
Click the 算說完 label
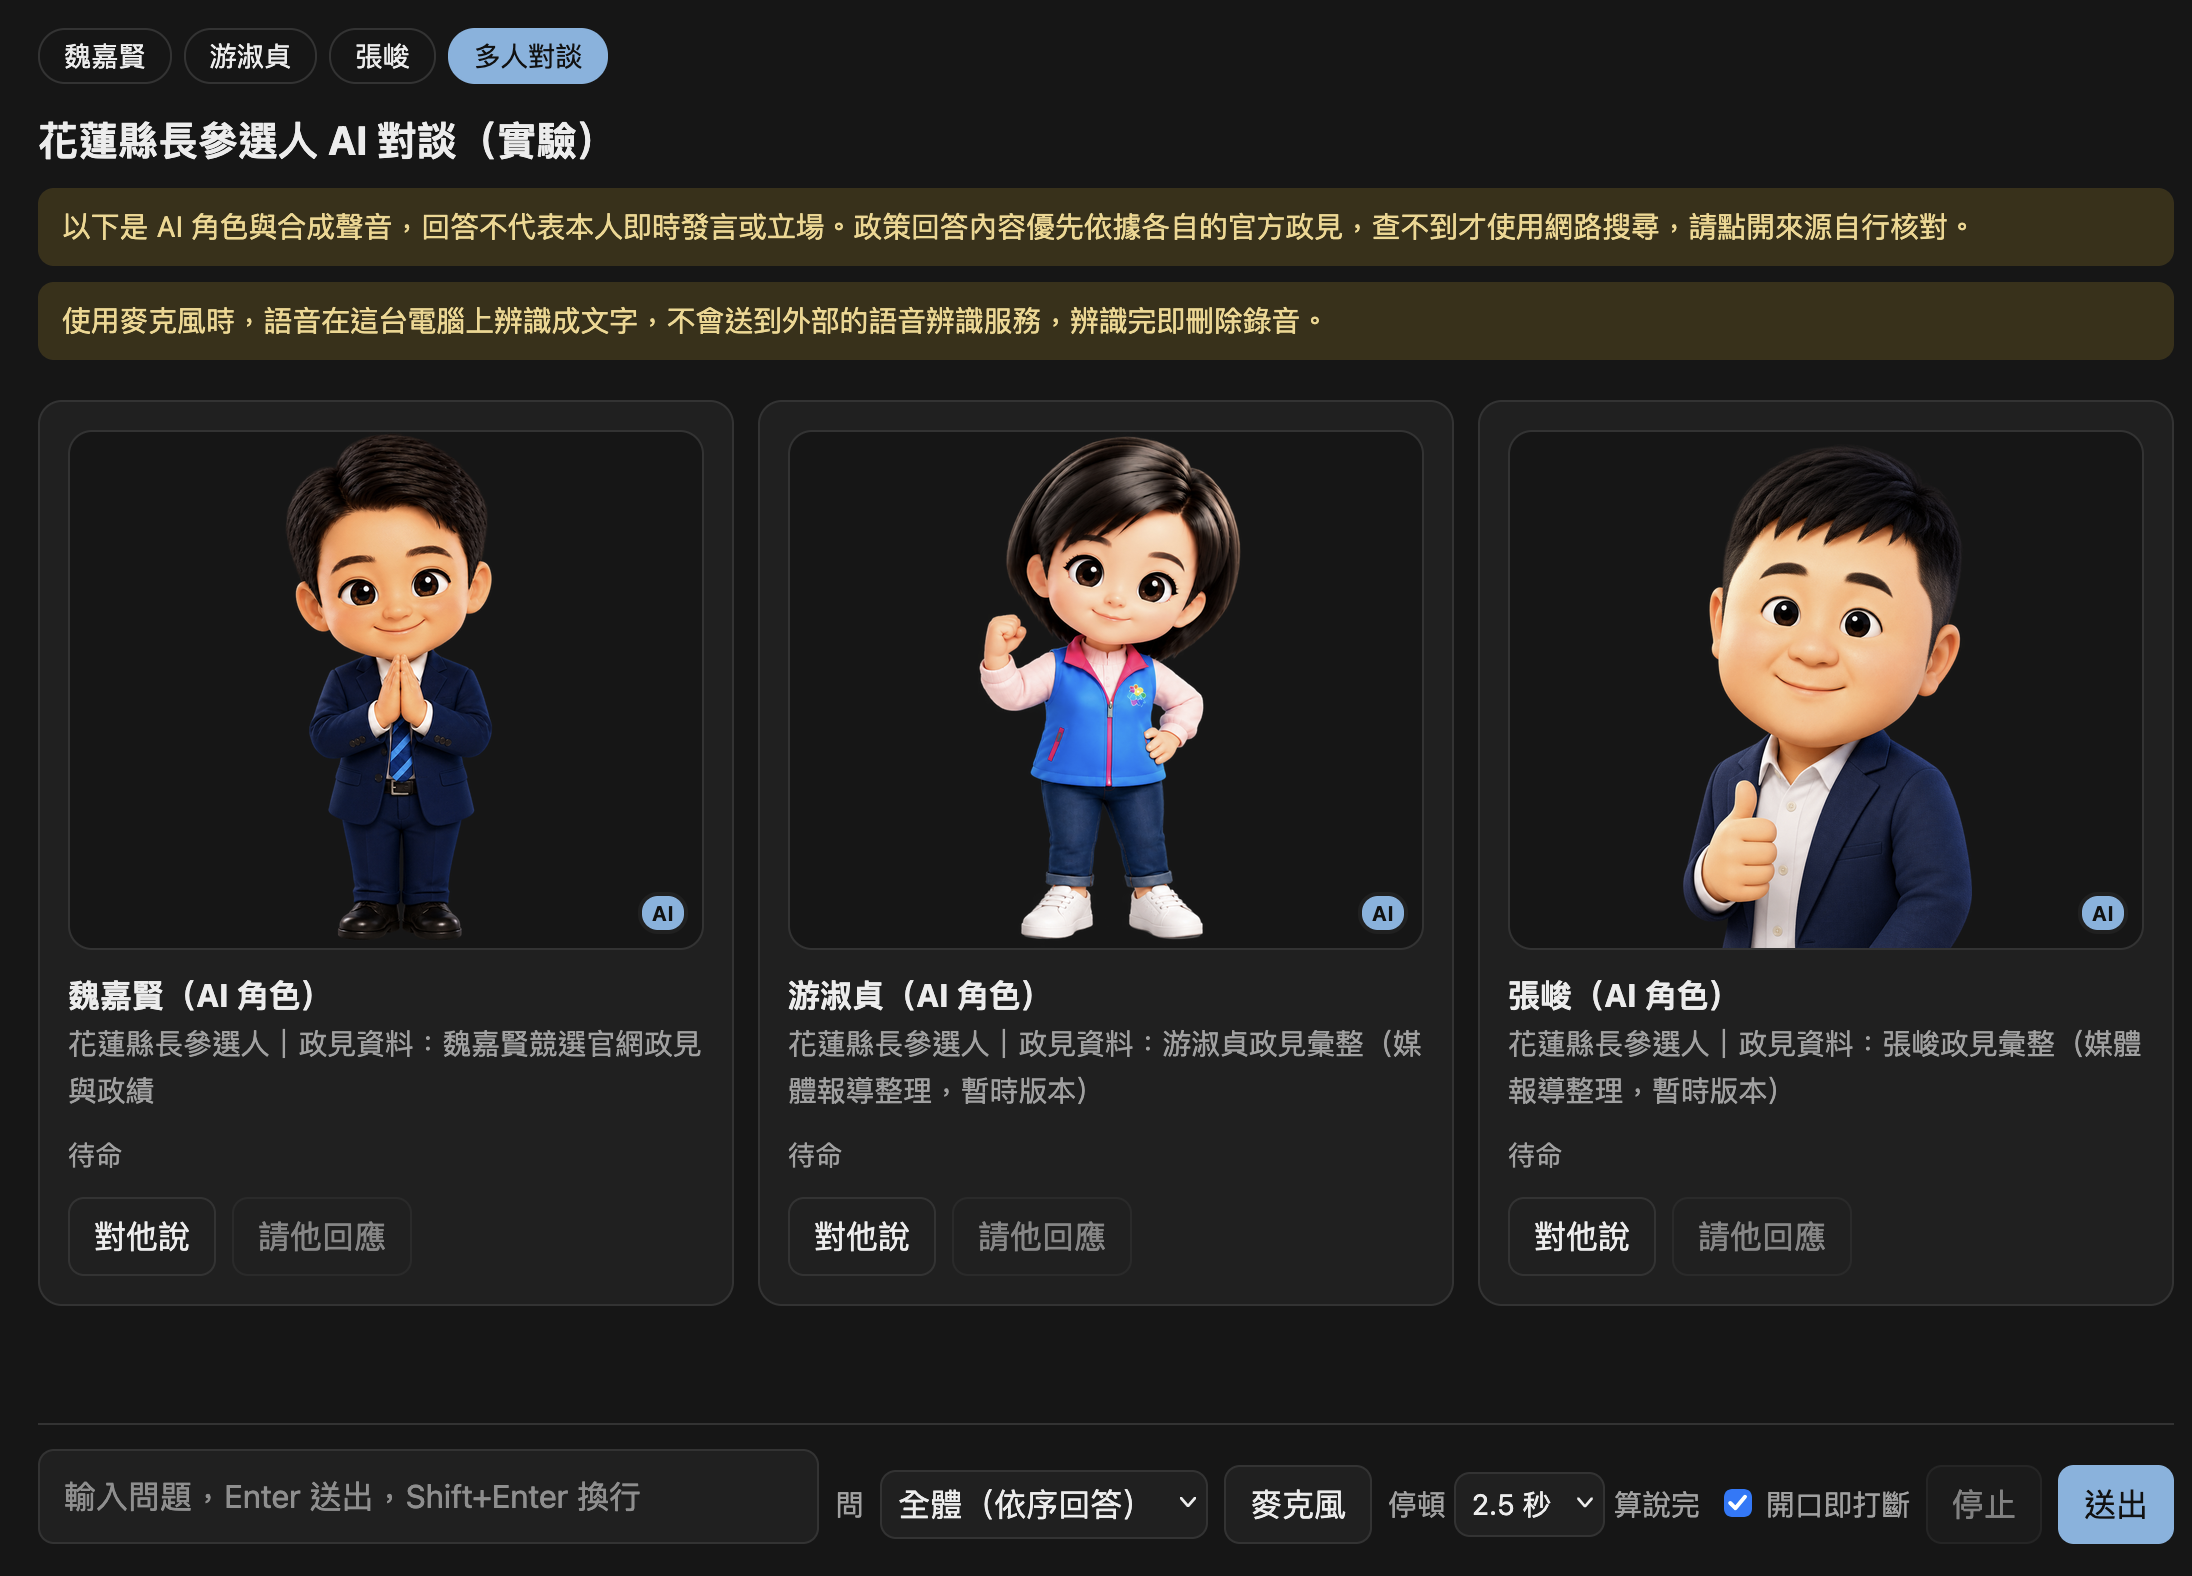point(1657,1505)
